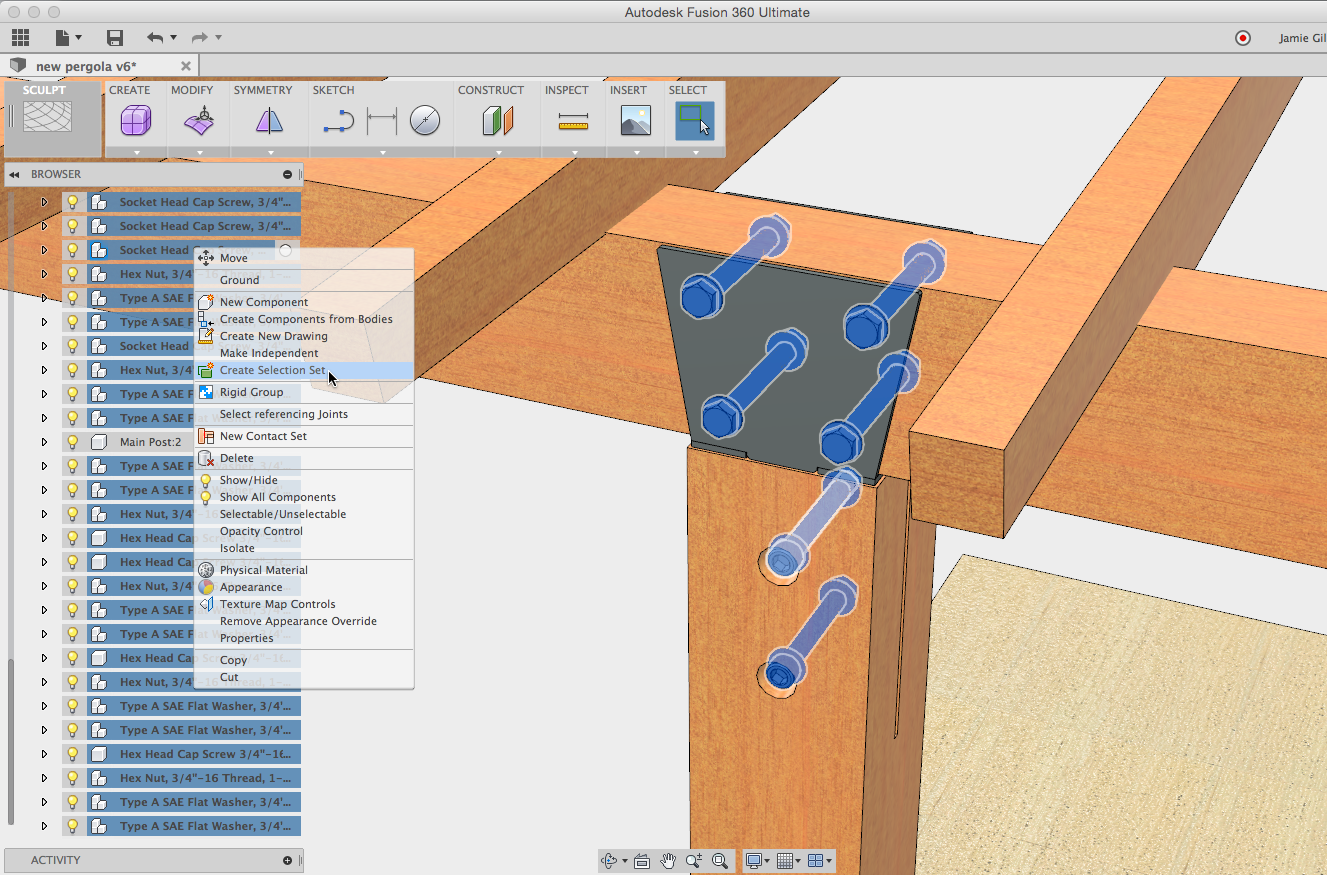Choose Move from the context menu
Viewport: 1327px width, 875px height.
[x=234, y=258]
